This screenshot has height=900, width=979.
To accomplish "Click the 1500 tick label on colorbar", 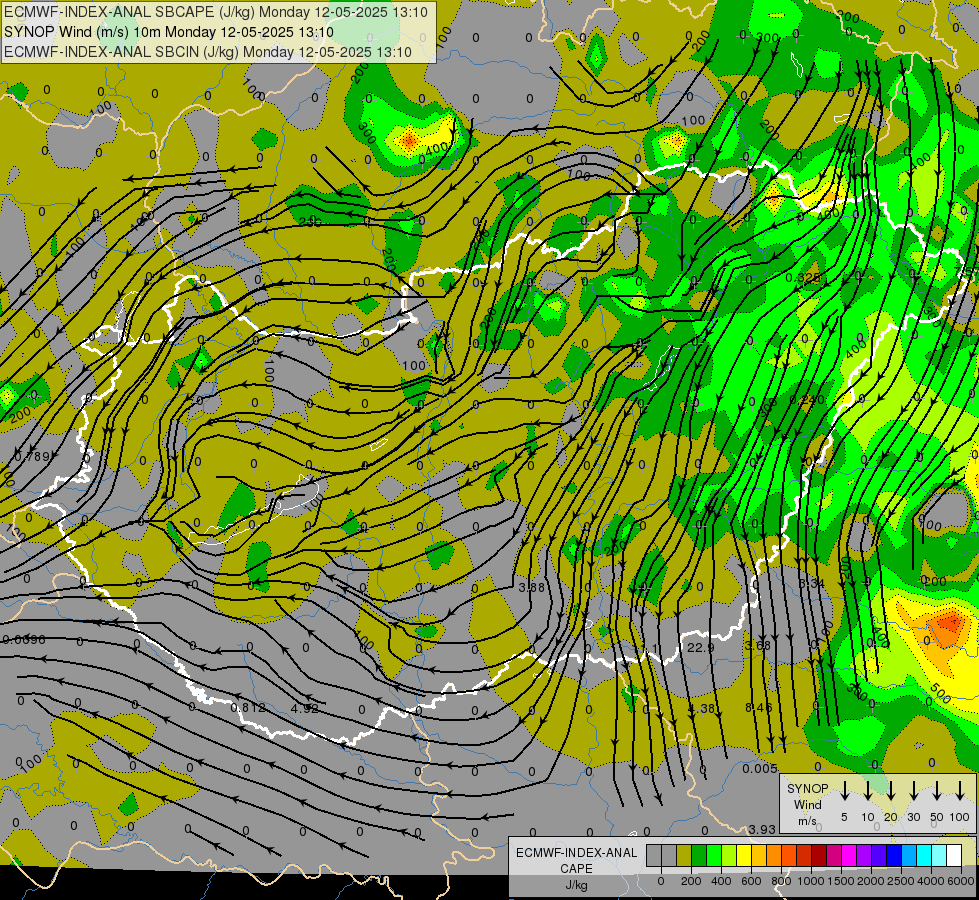I will [840, 881].
